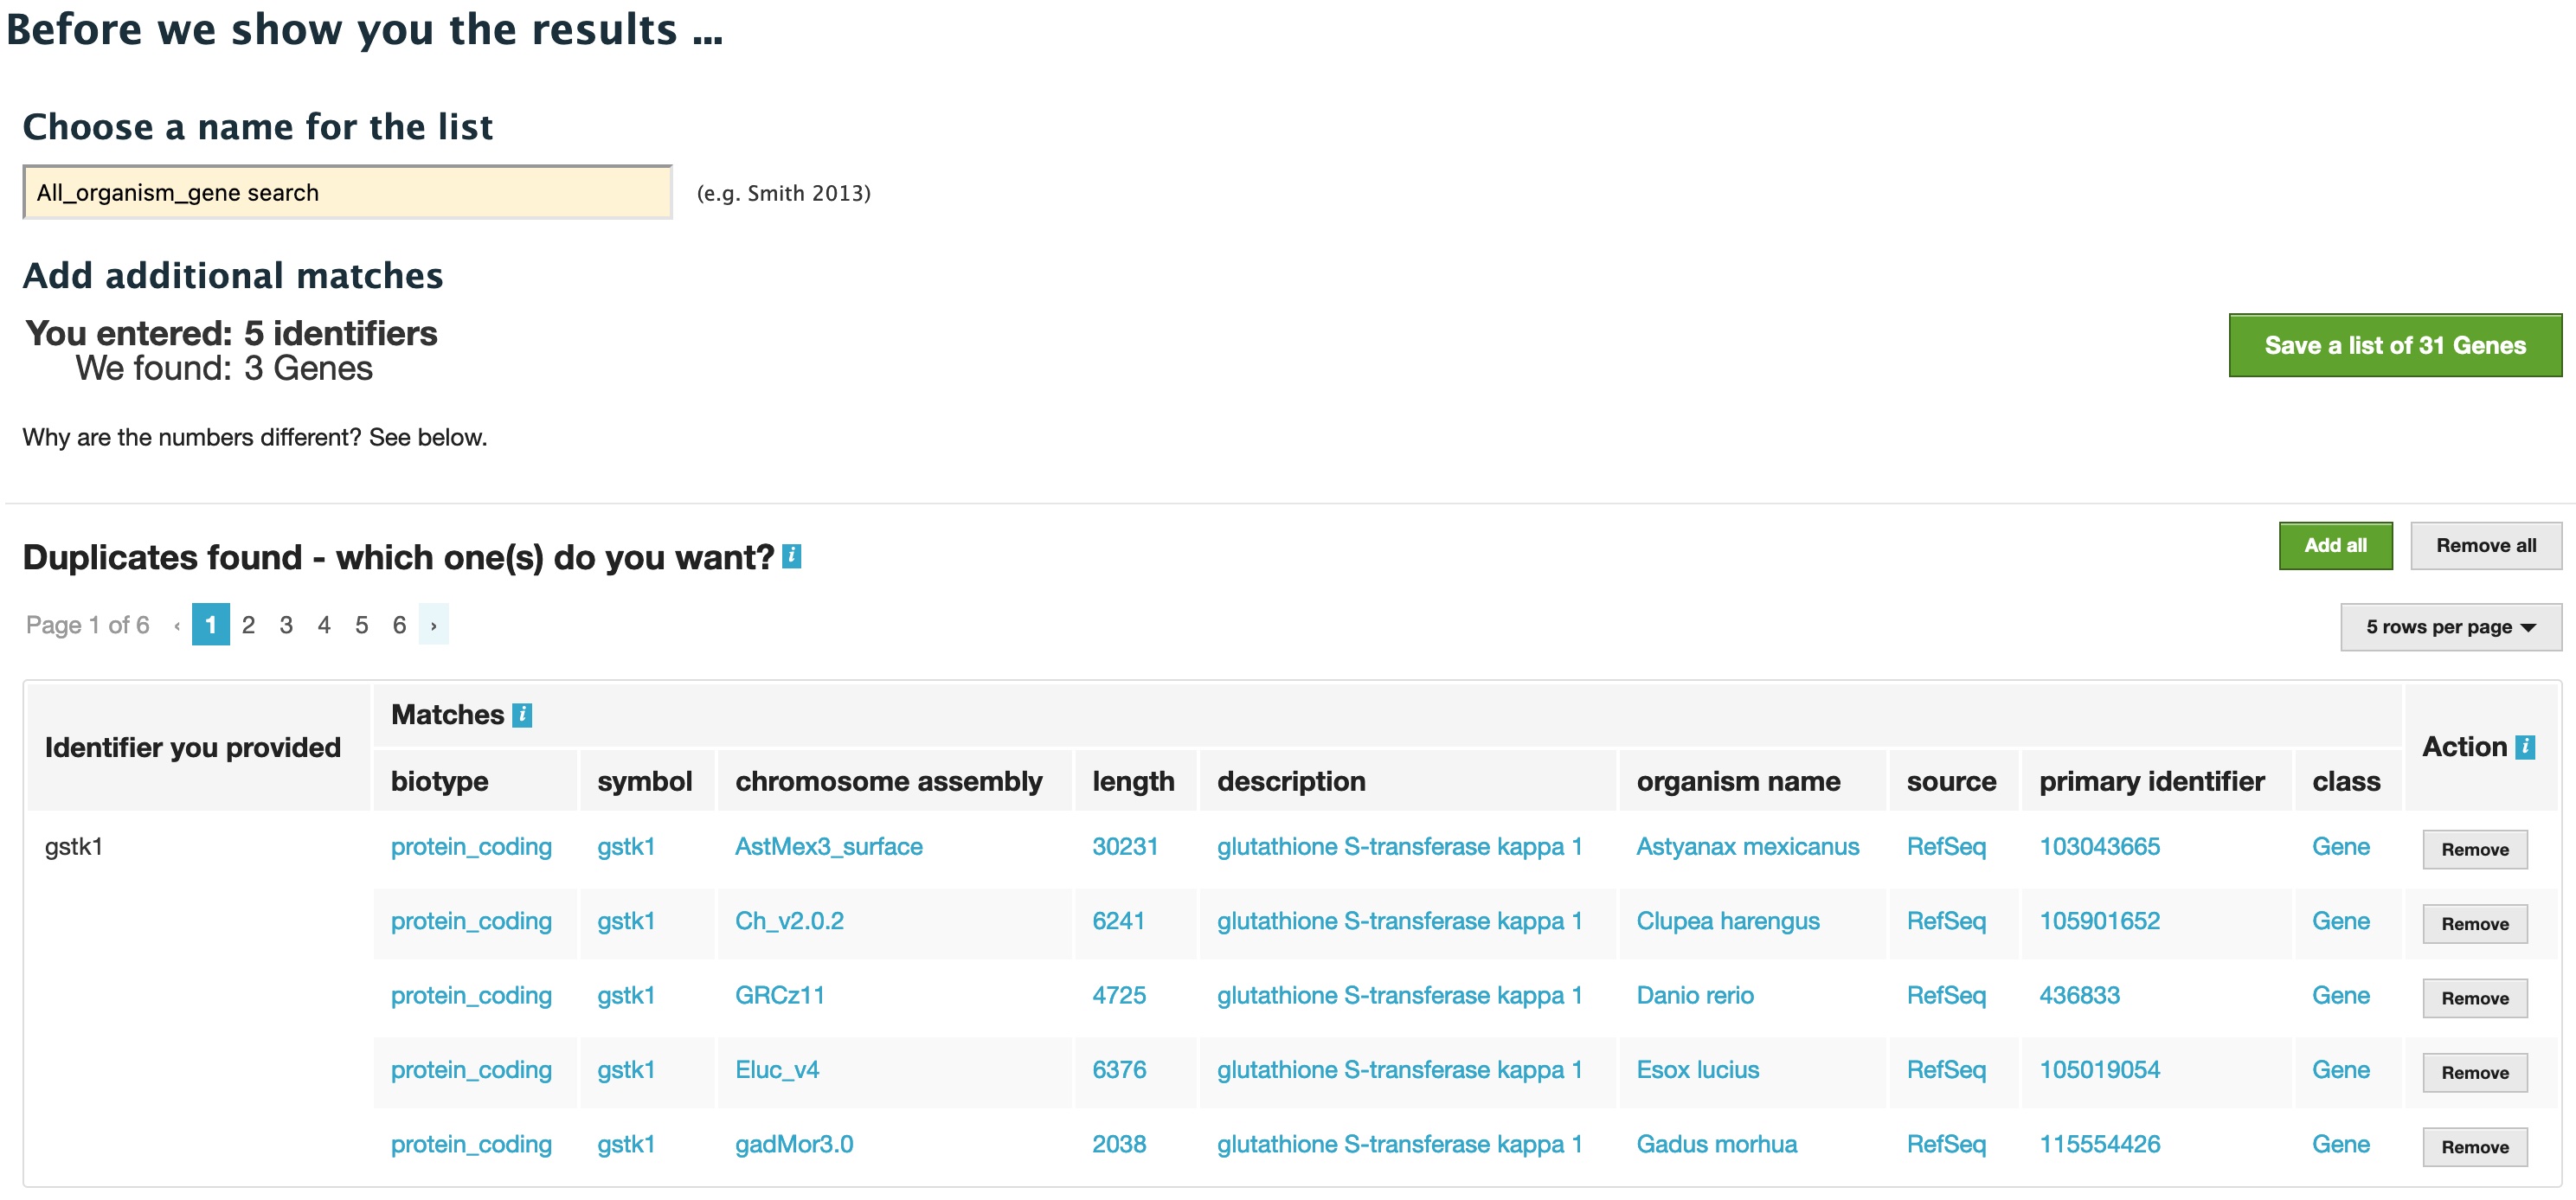Click length value 4725
This screenshot has width=2576, height=1200.
click(1119, 995)
